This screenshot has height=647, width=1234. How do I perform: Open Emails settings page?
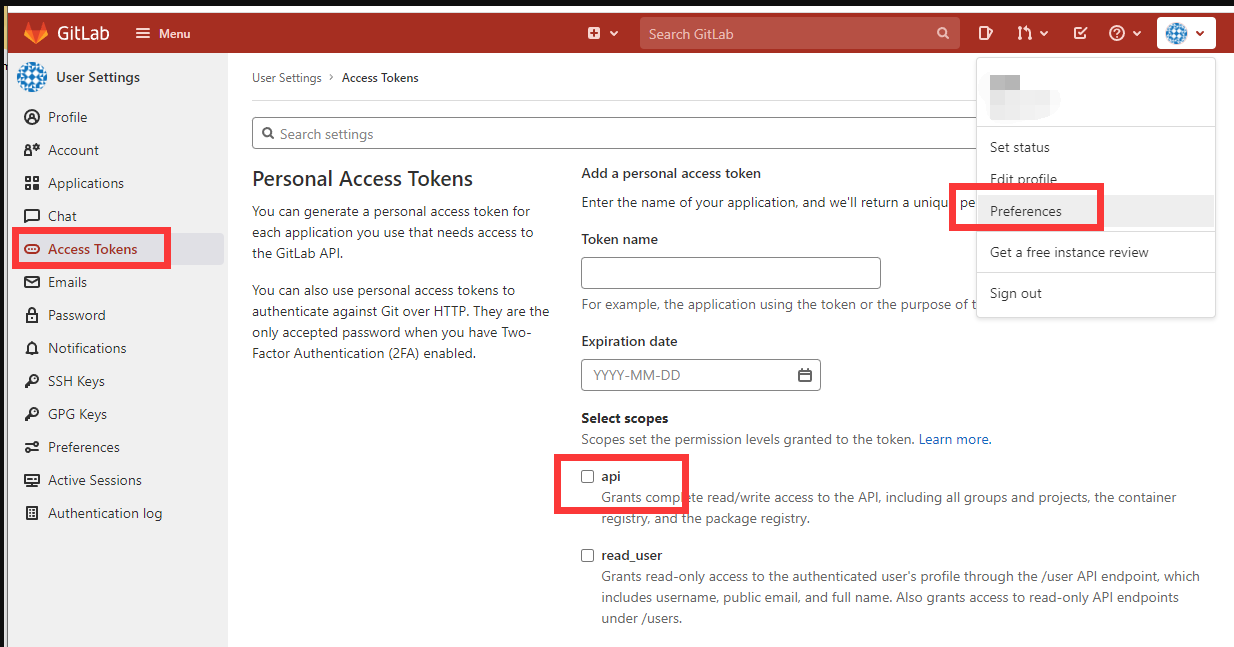pos(68,282)
